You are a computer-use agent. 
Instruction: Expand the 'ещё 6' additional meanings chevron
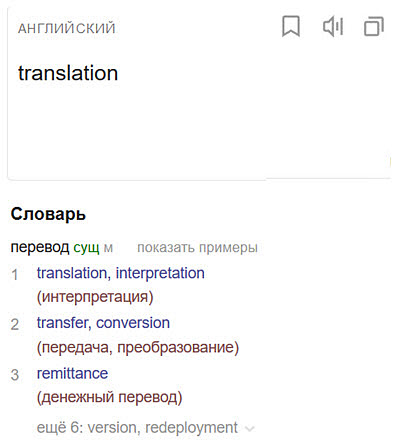pos(249,428)
